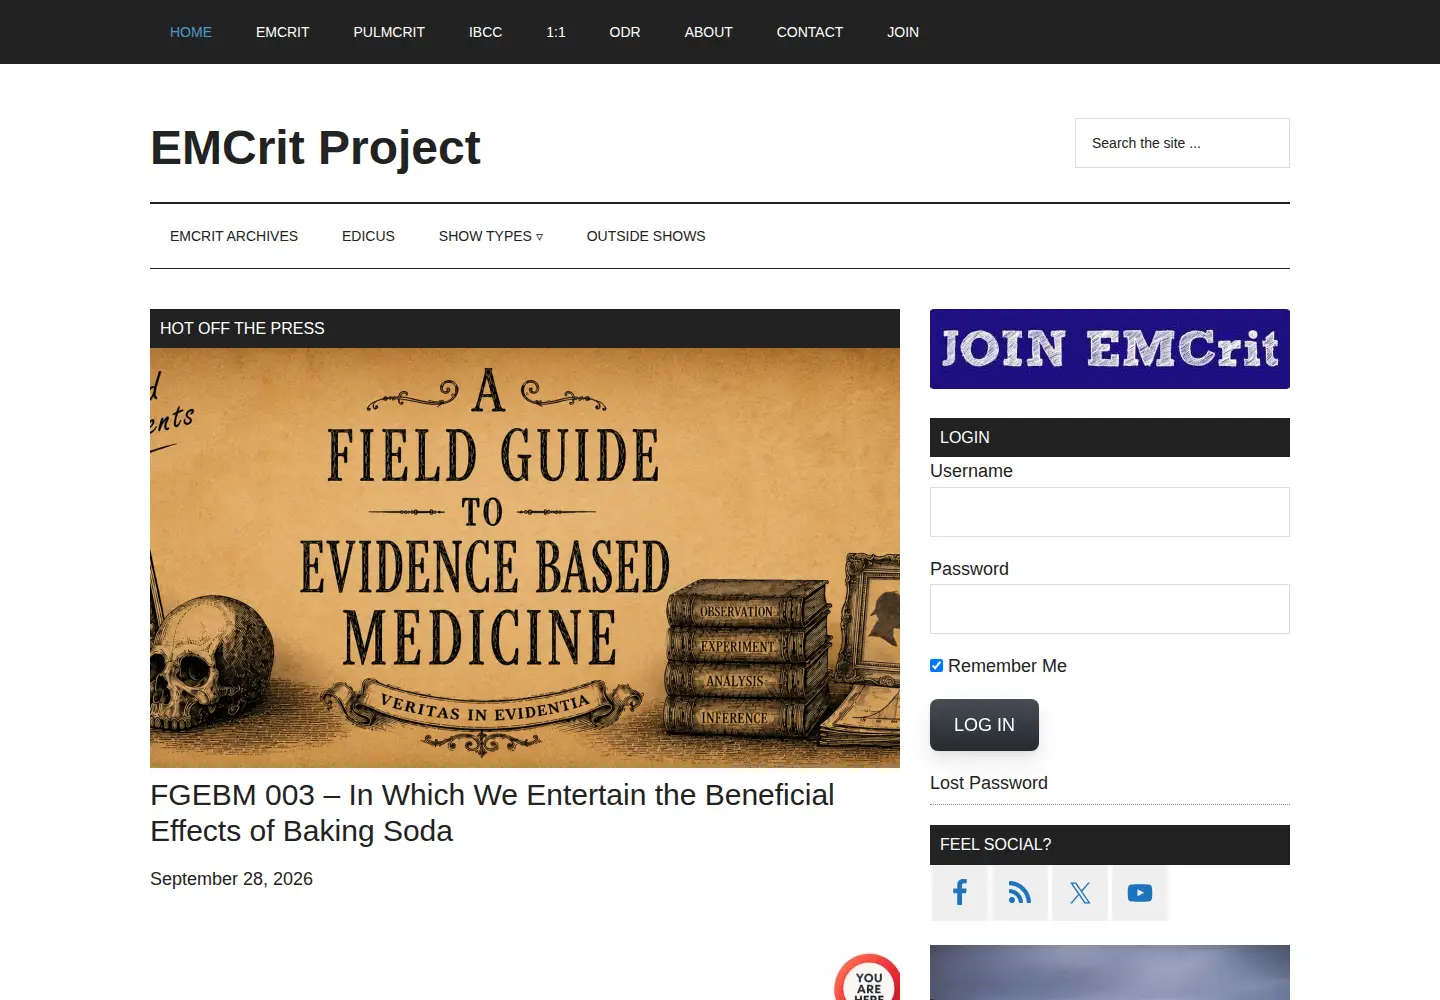Open the PulmCrit menu item
Screen dimensions: 1440x1000
389,32
